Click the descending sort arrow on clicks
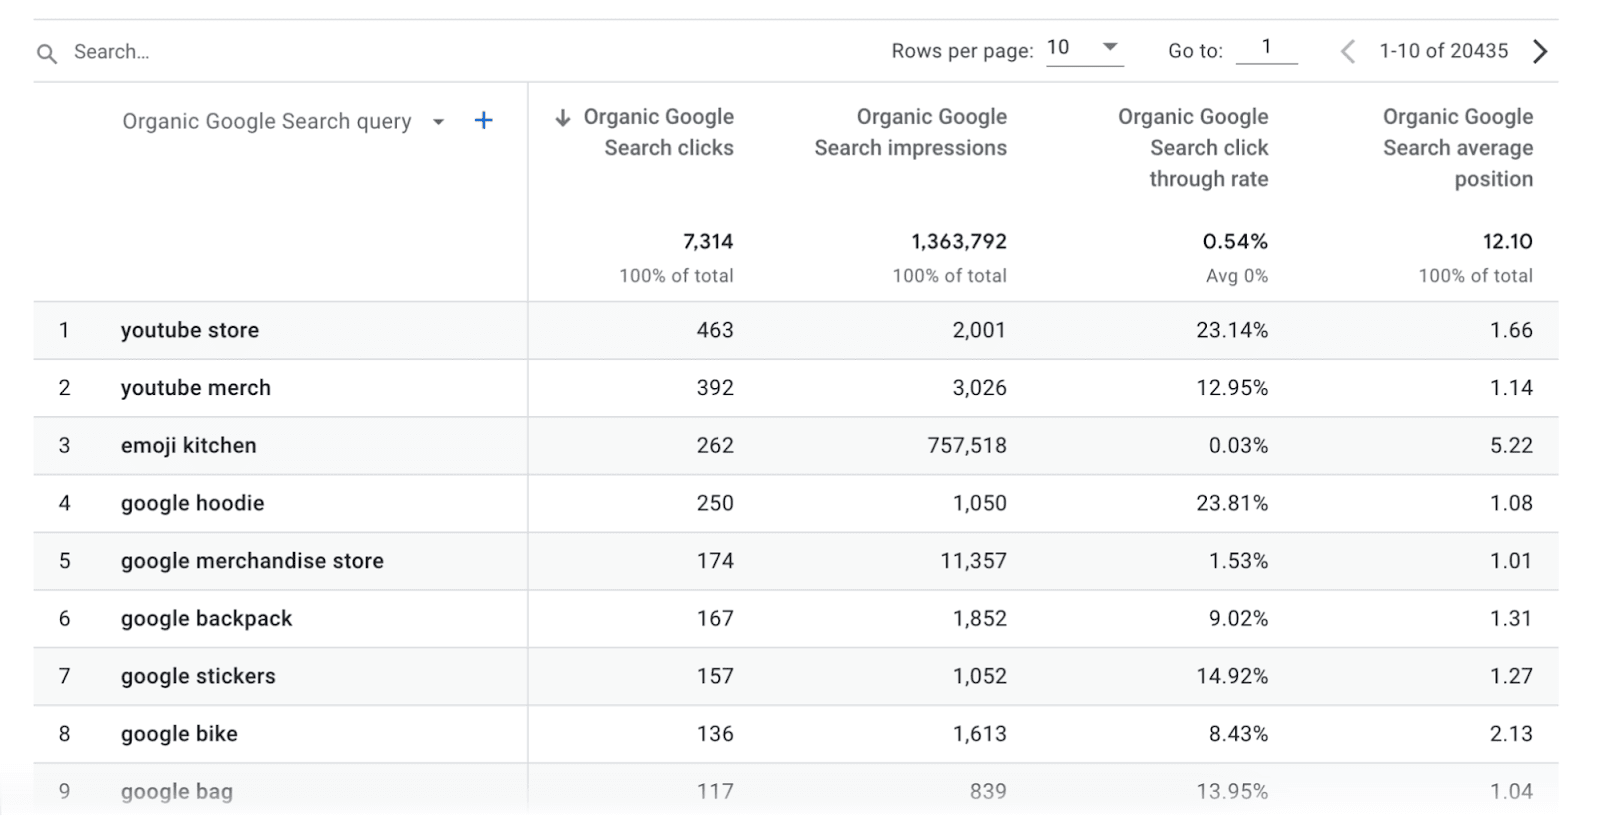Viewport: 1600px width, 816px height. tap(563, 118)
